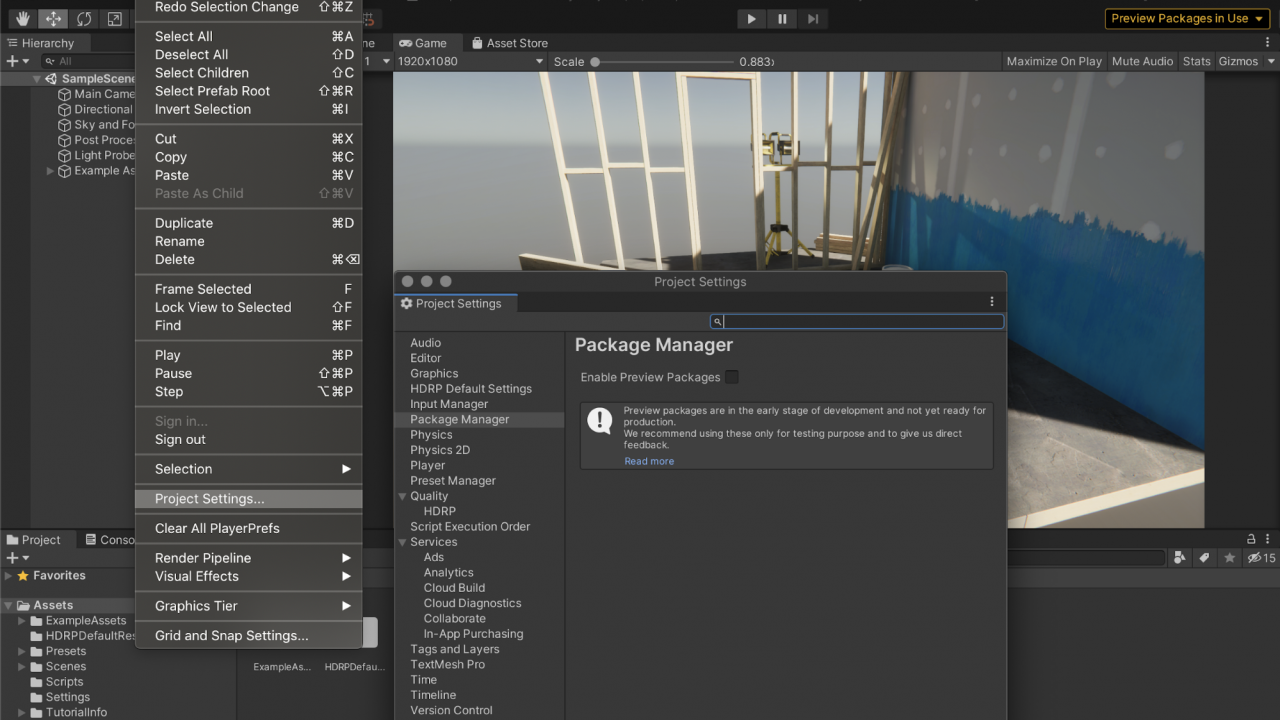Toggle the Stats overlay
Screen dimensions: 1280x720
pyautogui.click(x=1196, y=61)
